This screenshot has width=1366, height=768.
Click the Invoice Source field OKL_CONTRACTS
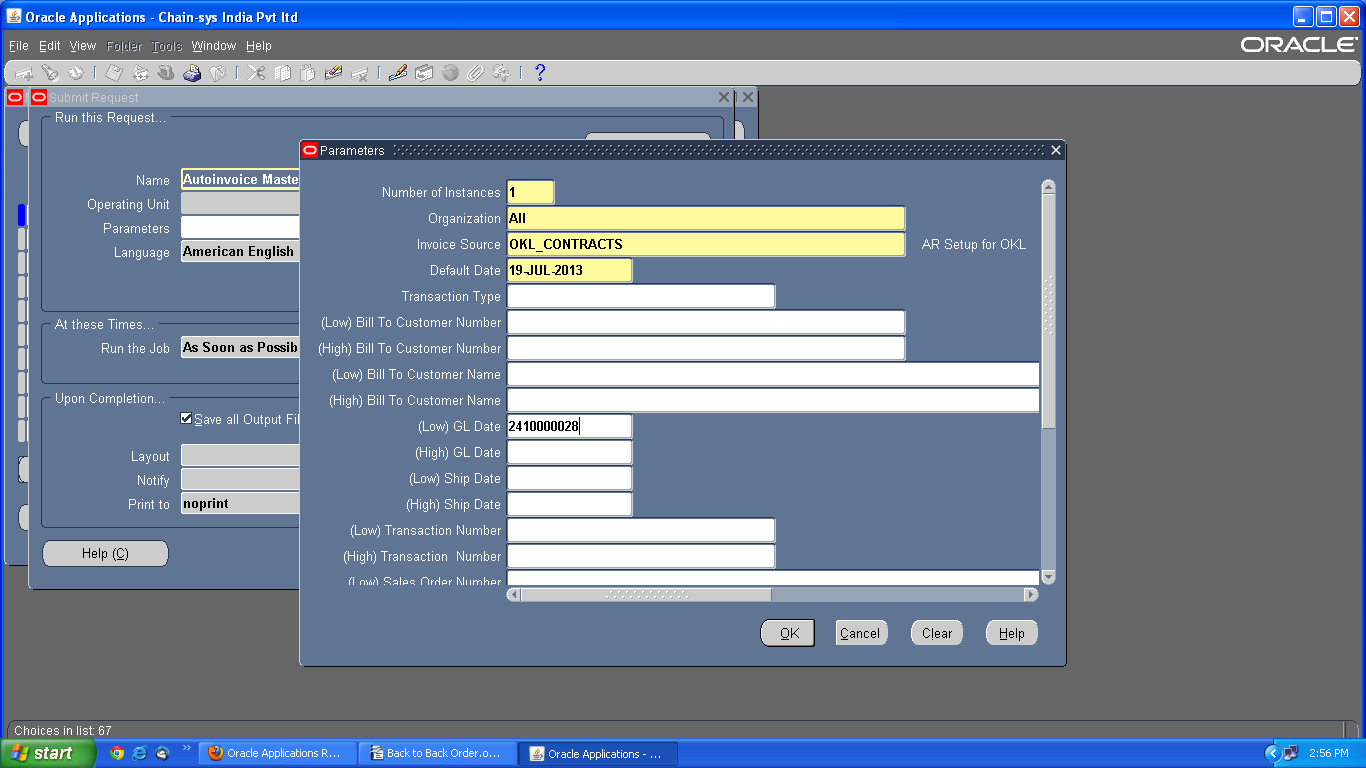pos(706,244)
